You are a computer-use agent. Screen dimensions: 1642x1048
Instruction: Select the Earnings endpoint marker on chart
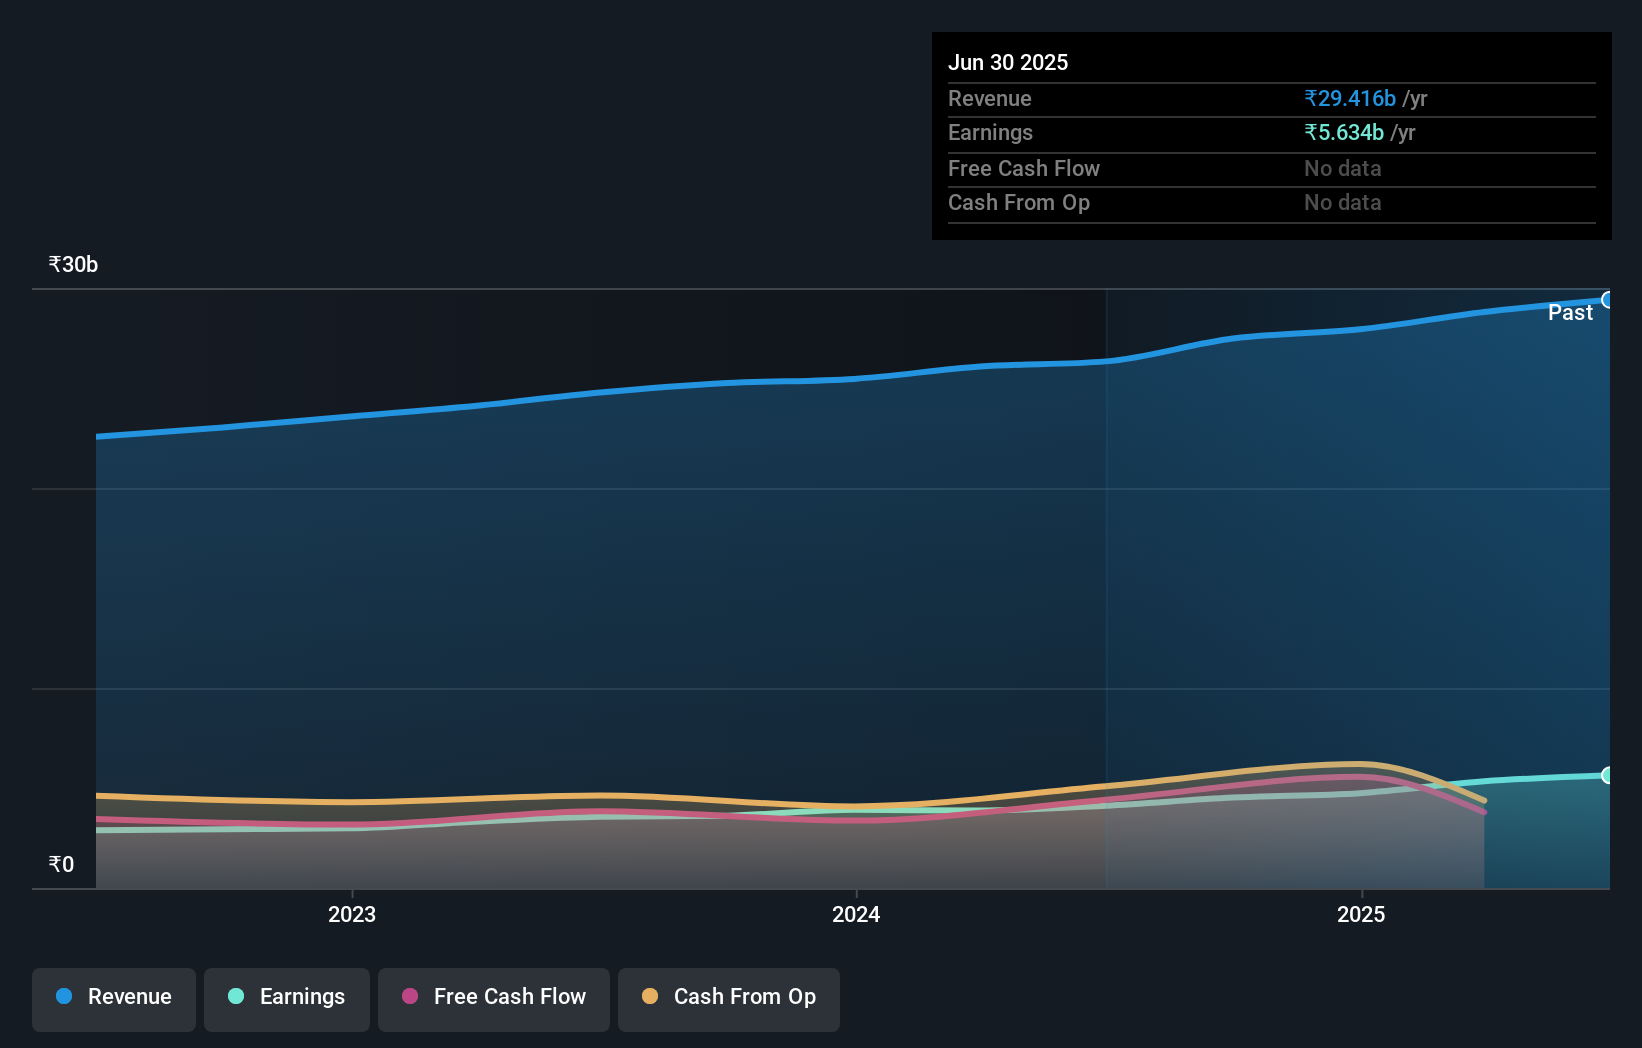1608,775
